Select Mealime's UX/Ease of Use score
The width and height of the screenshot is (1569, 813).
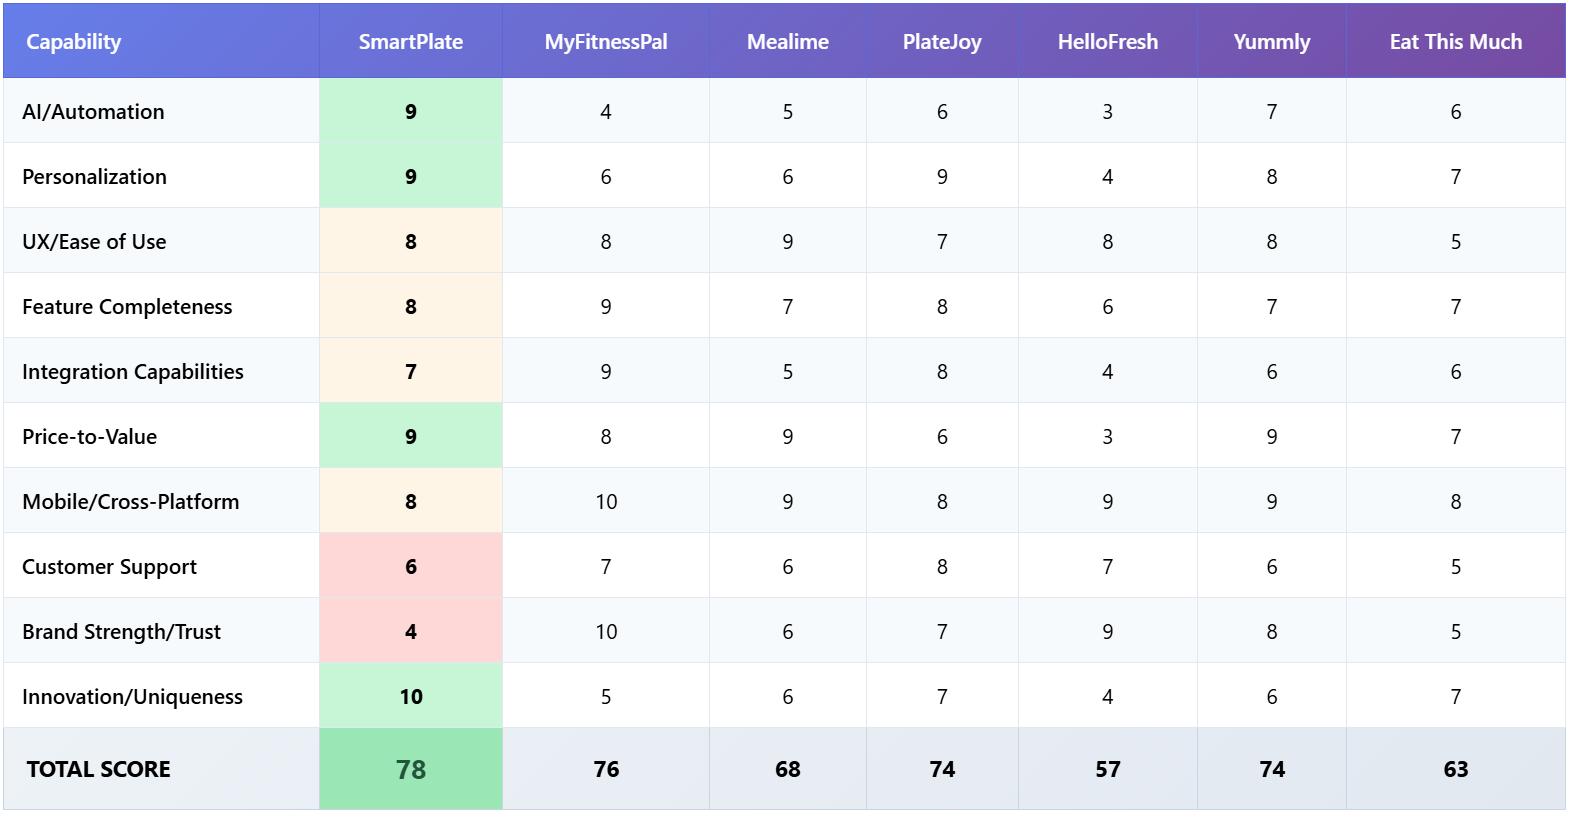click(x=787, y=242)
